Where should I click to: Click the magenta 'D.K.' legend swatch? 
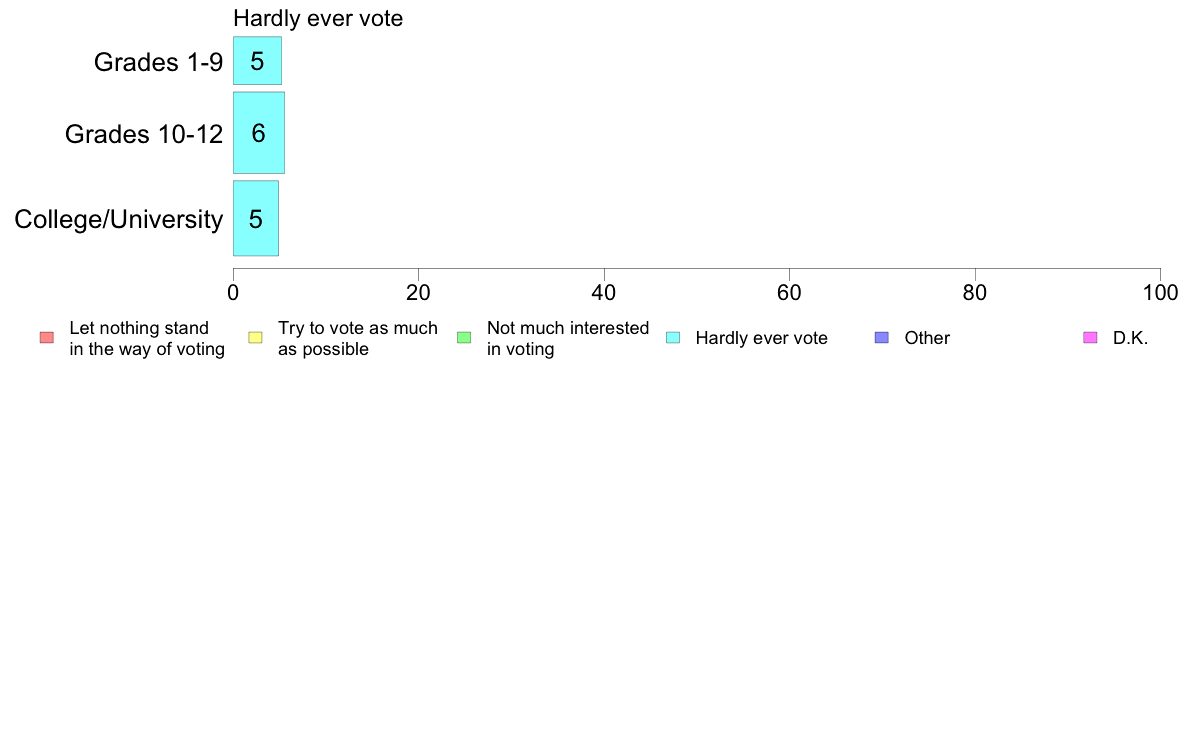(1090, 338)
